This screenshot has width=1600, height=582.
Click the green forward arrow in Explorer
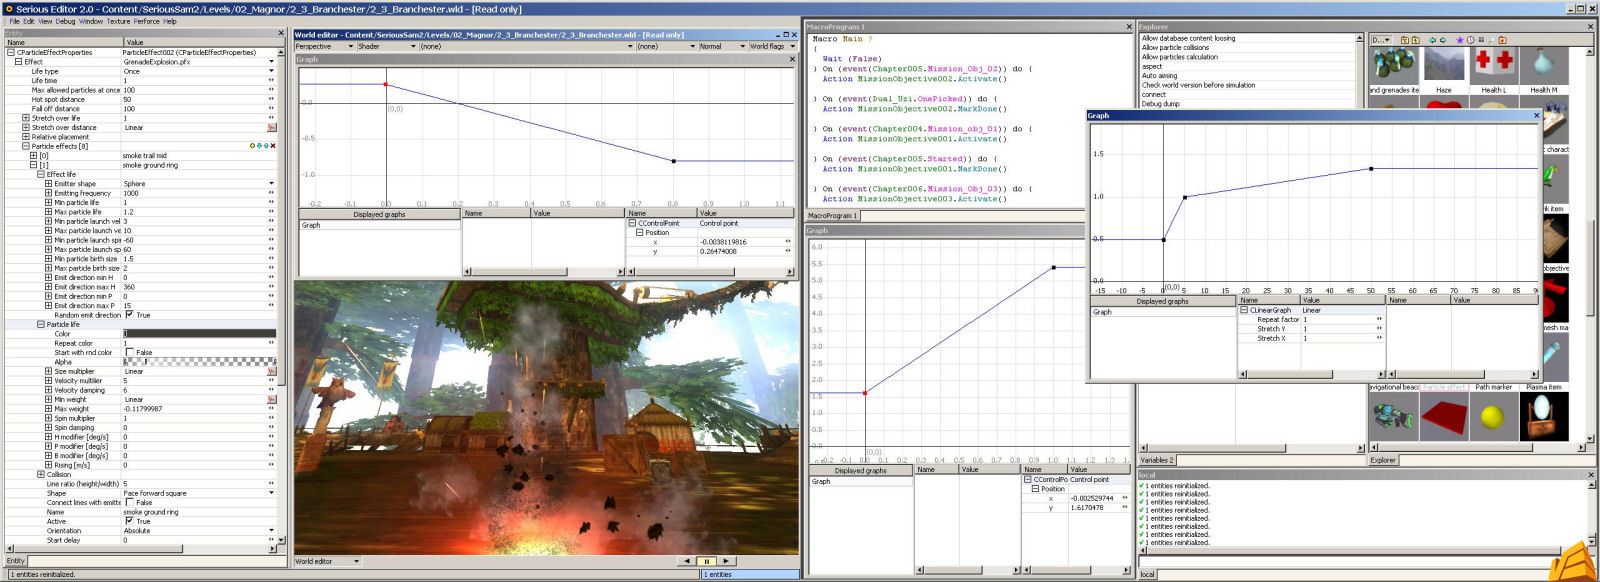(1442, 40)
